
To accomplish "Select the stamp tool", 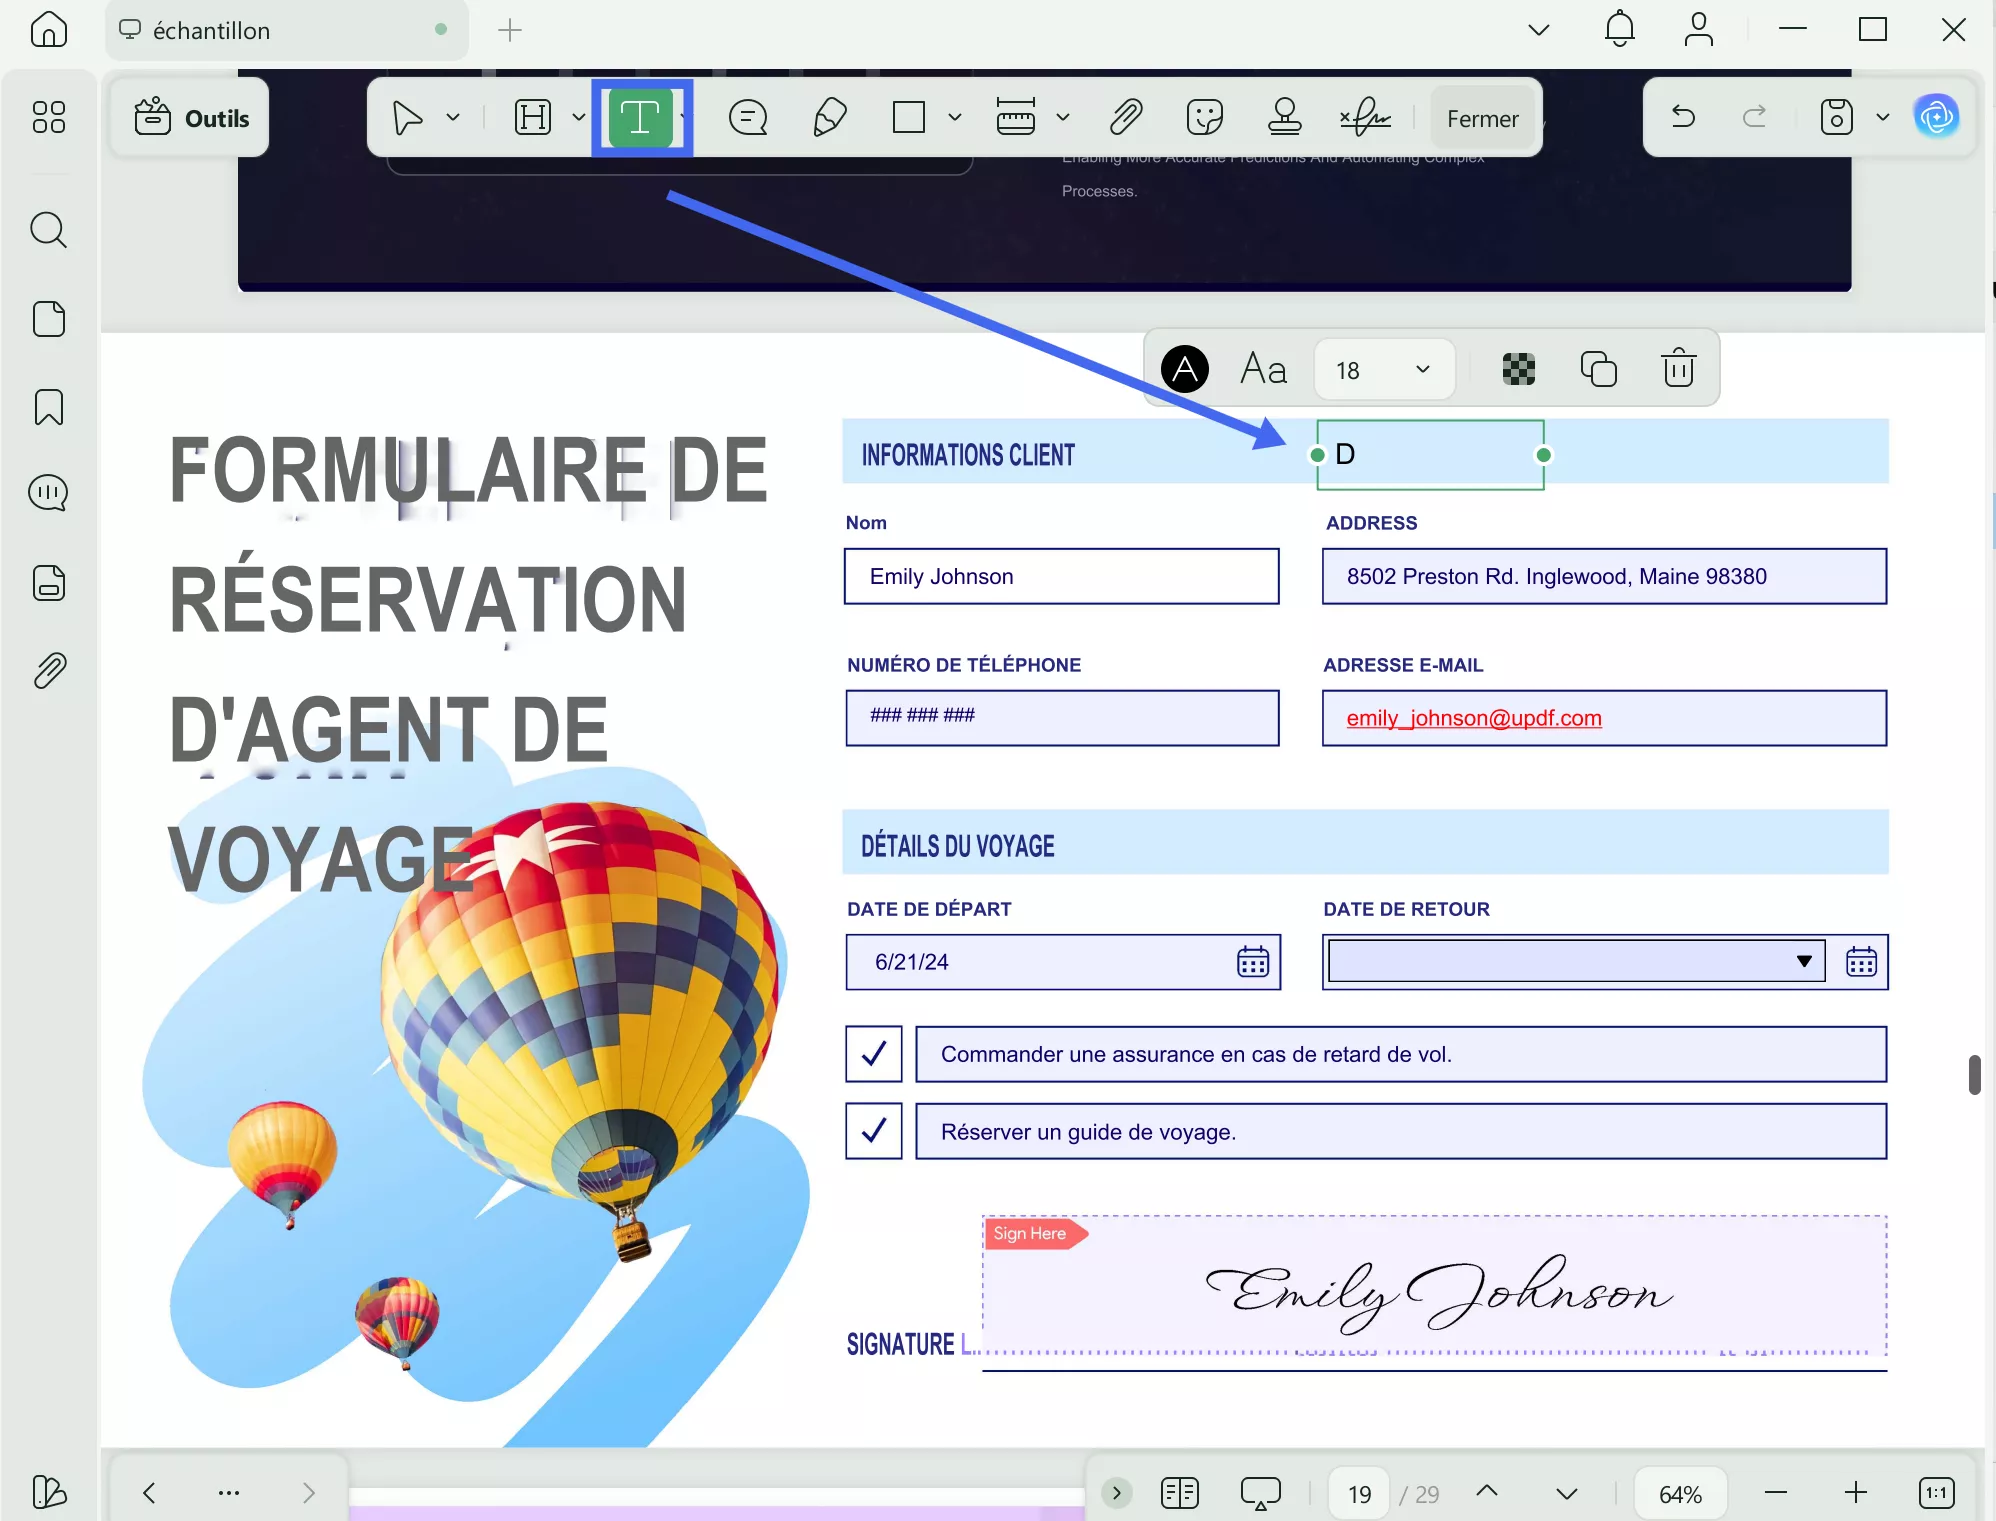I will click(x=1285, y=117).
